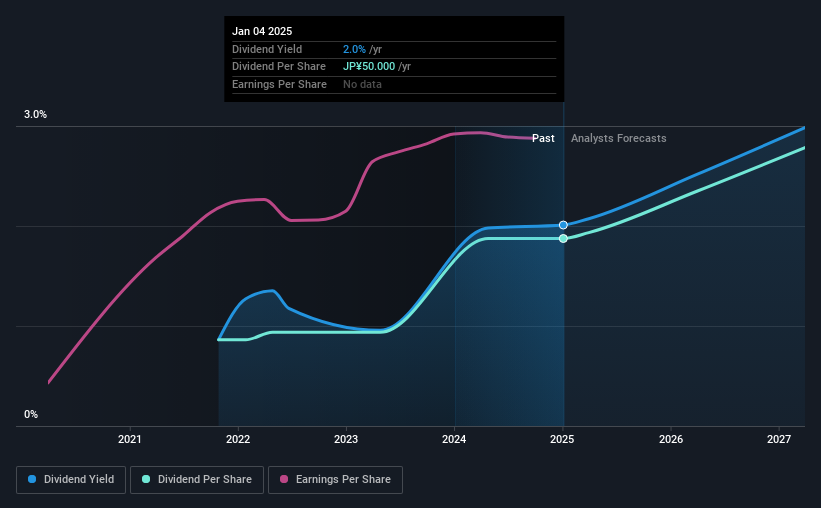Click the 2026 x-axis label
This screenshot has width=821, height=508.
pos(671,439)
